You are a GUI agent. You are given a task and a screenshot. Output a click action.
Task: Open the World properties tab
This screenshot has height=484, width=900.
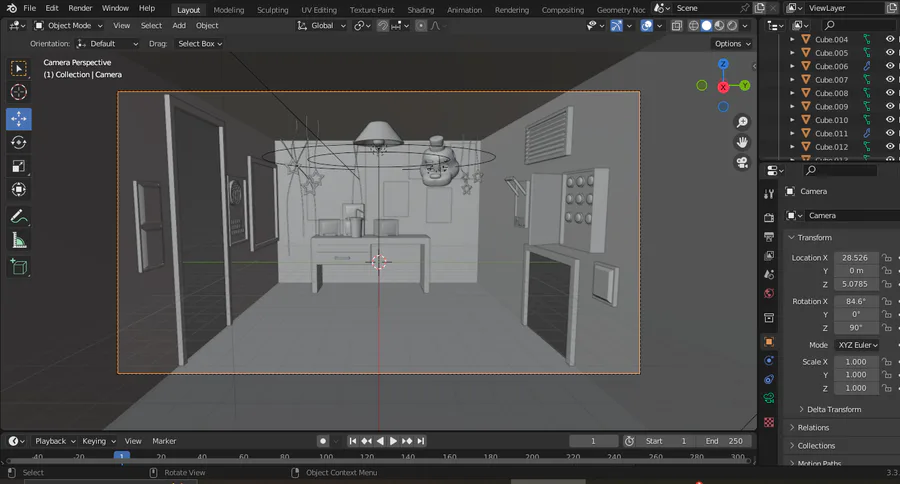(769, 293)
